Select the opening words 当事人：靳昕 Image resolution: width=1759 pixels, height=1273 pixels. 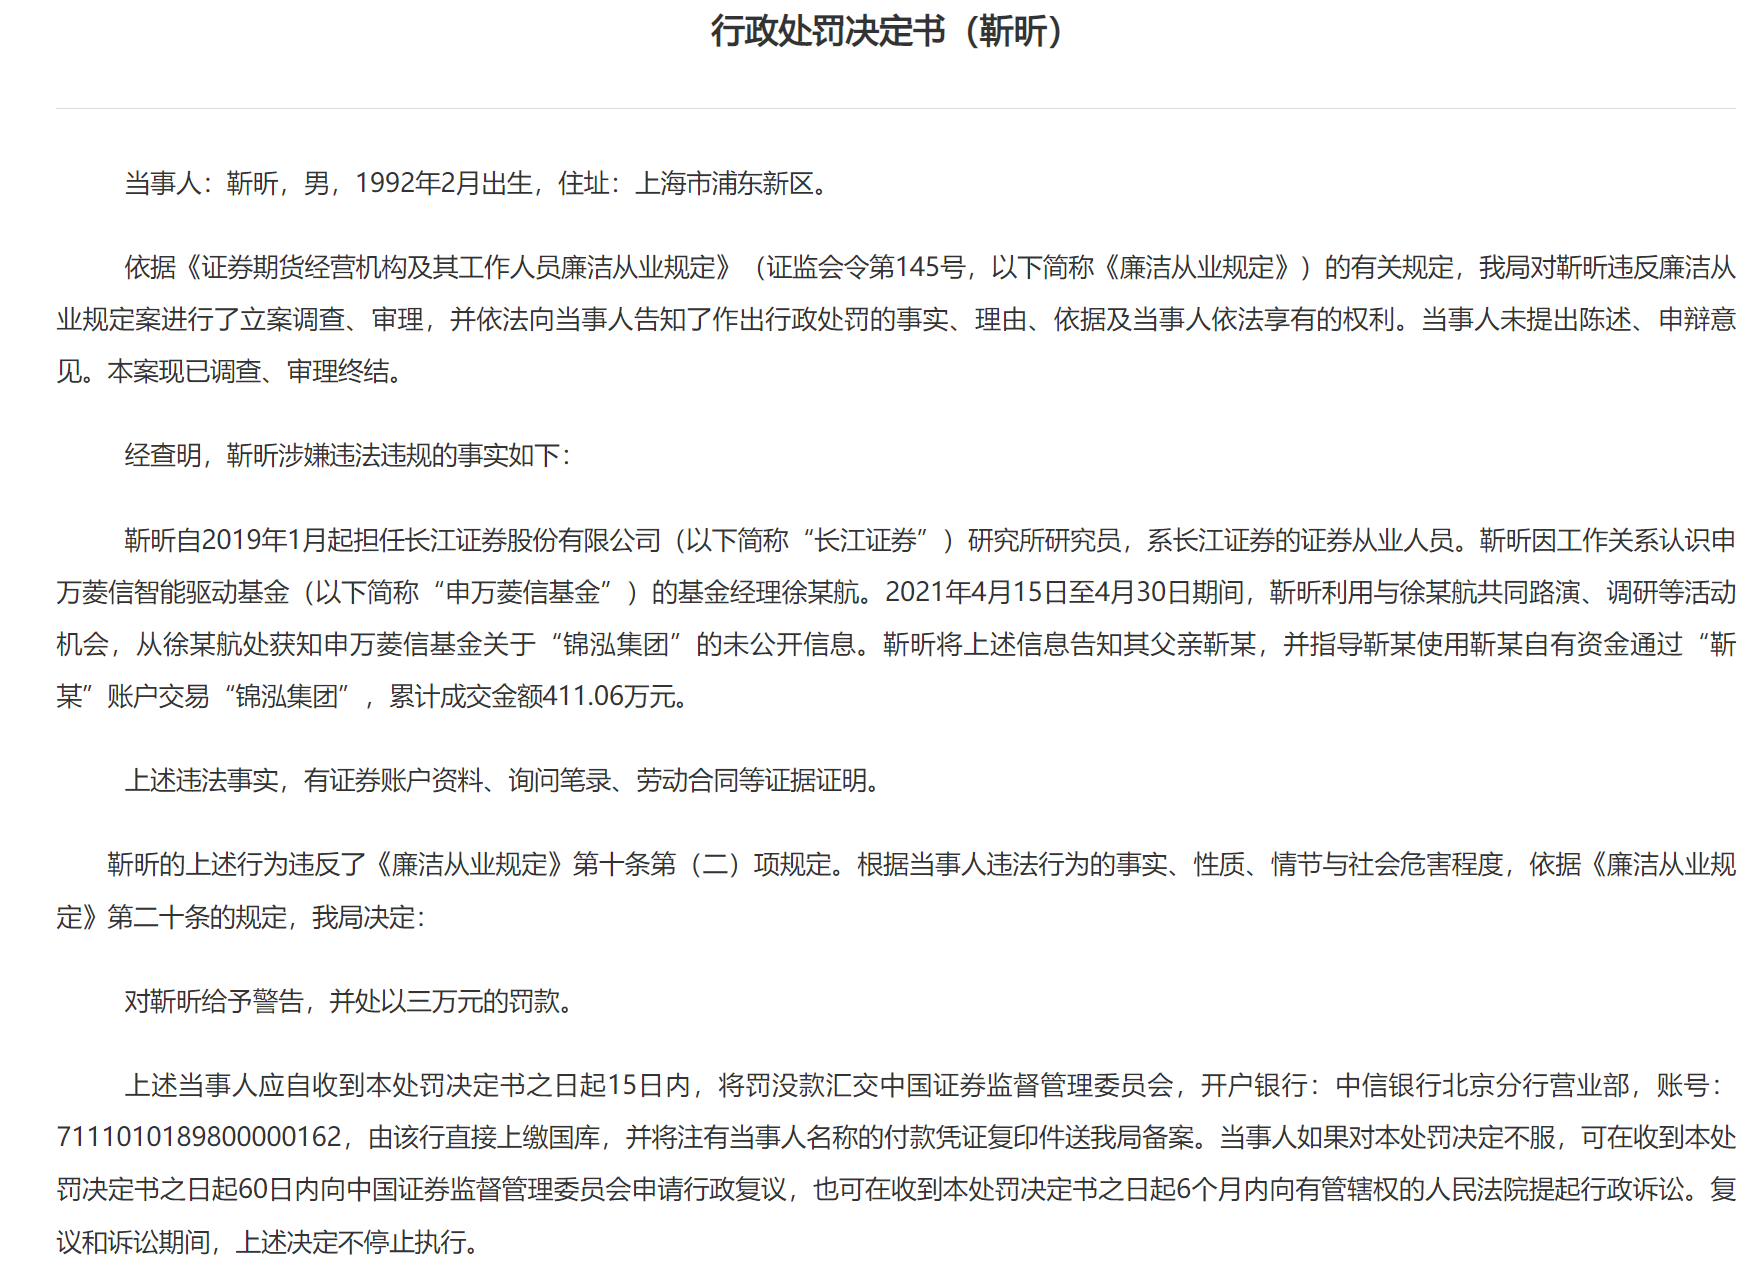click(x=201, y=183)
